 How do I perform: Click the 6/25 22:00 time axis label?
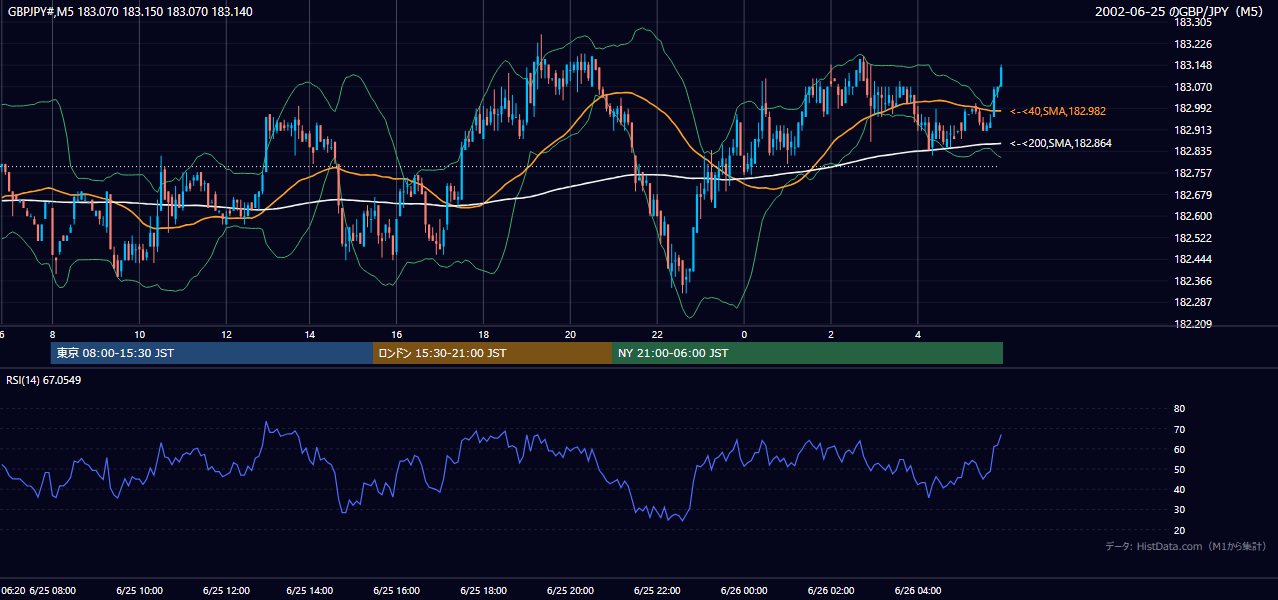657,590
